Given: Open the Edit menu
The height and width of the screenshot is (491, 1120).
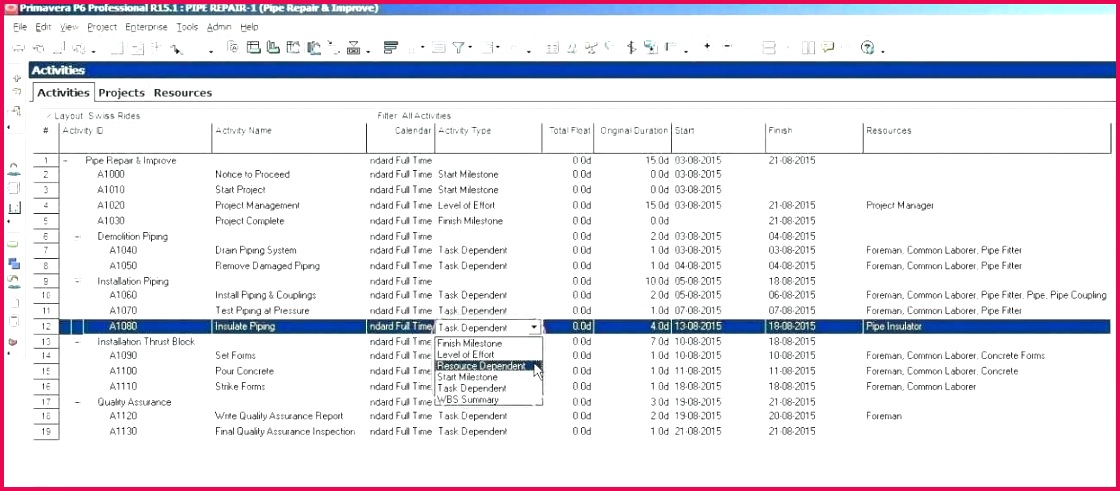Looking at the screenshot, I should coord(44,27).
